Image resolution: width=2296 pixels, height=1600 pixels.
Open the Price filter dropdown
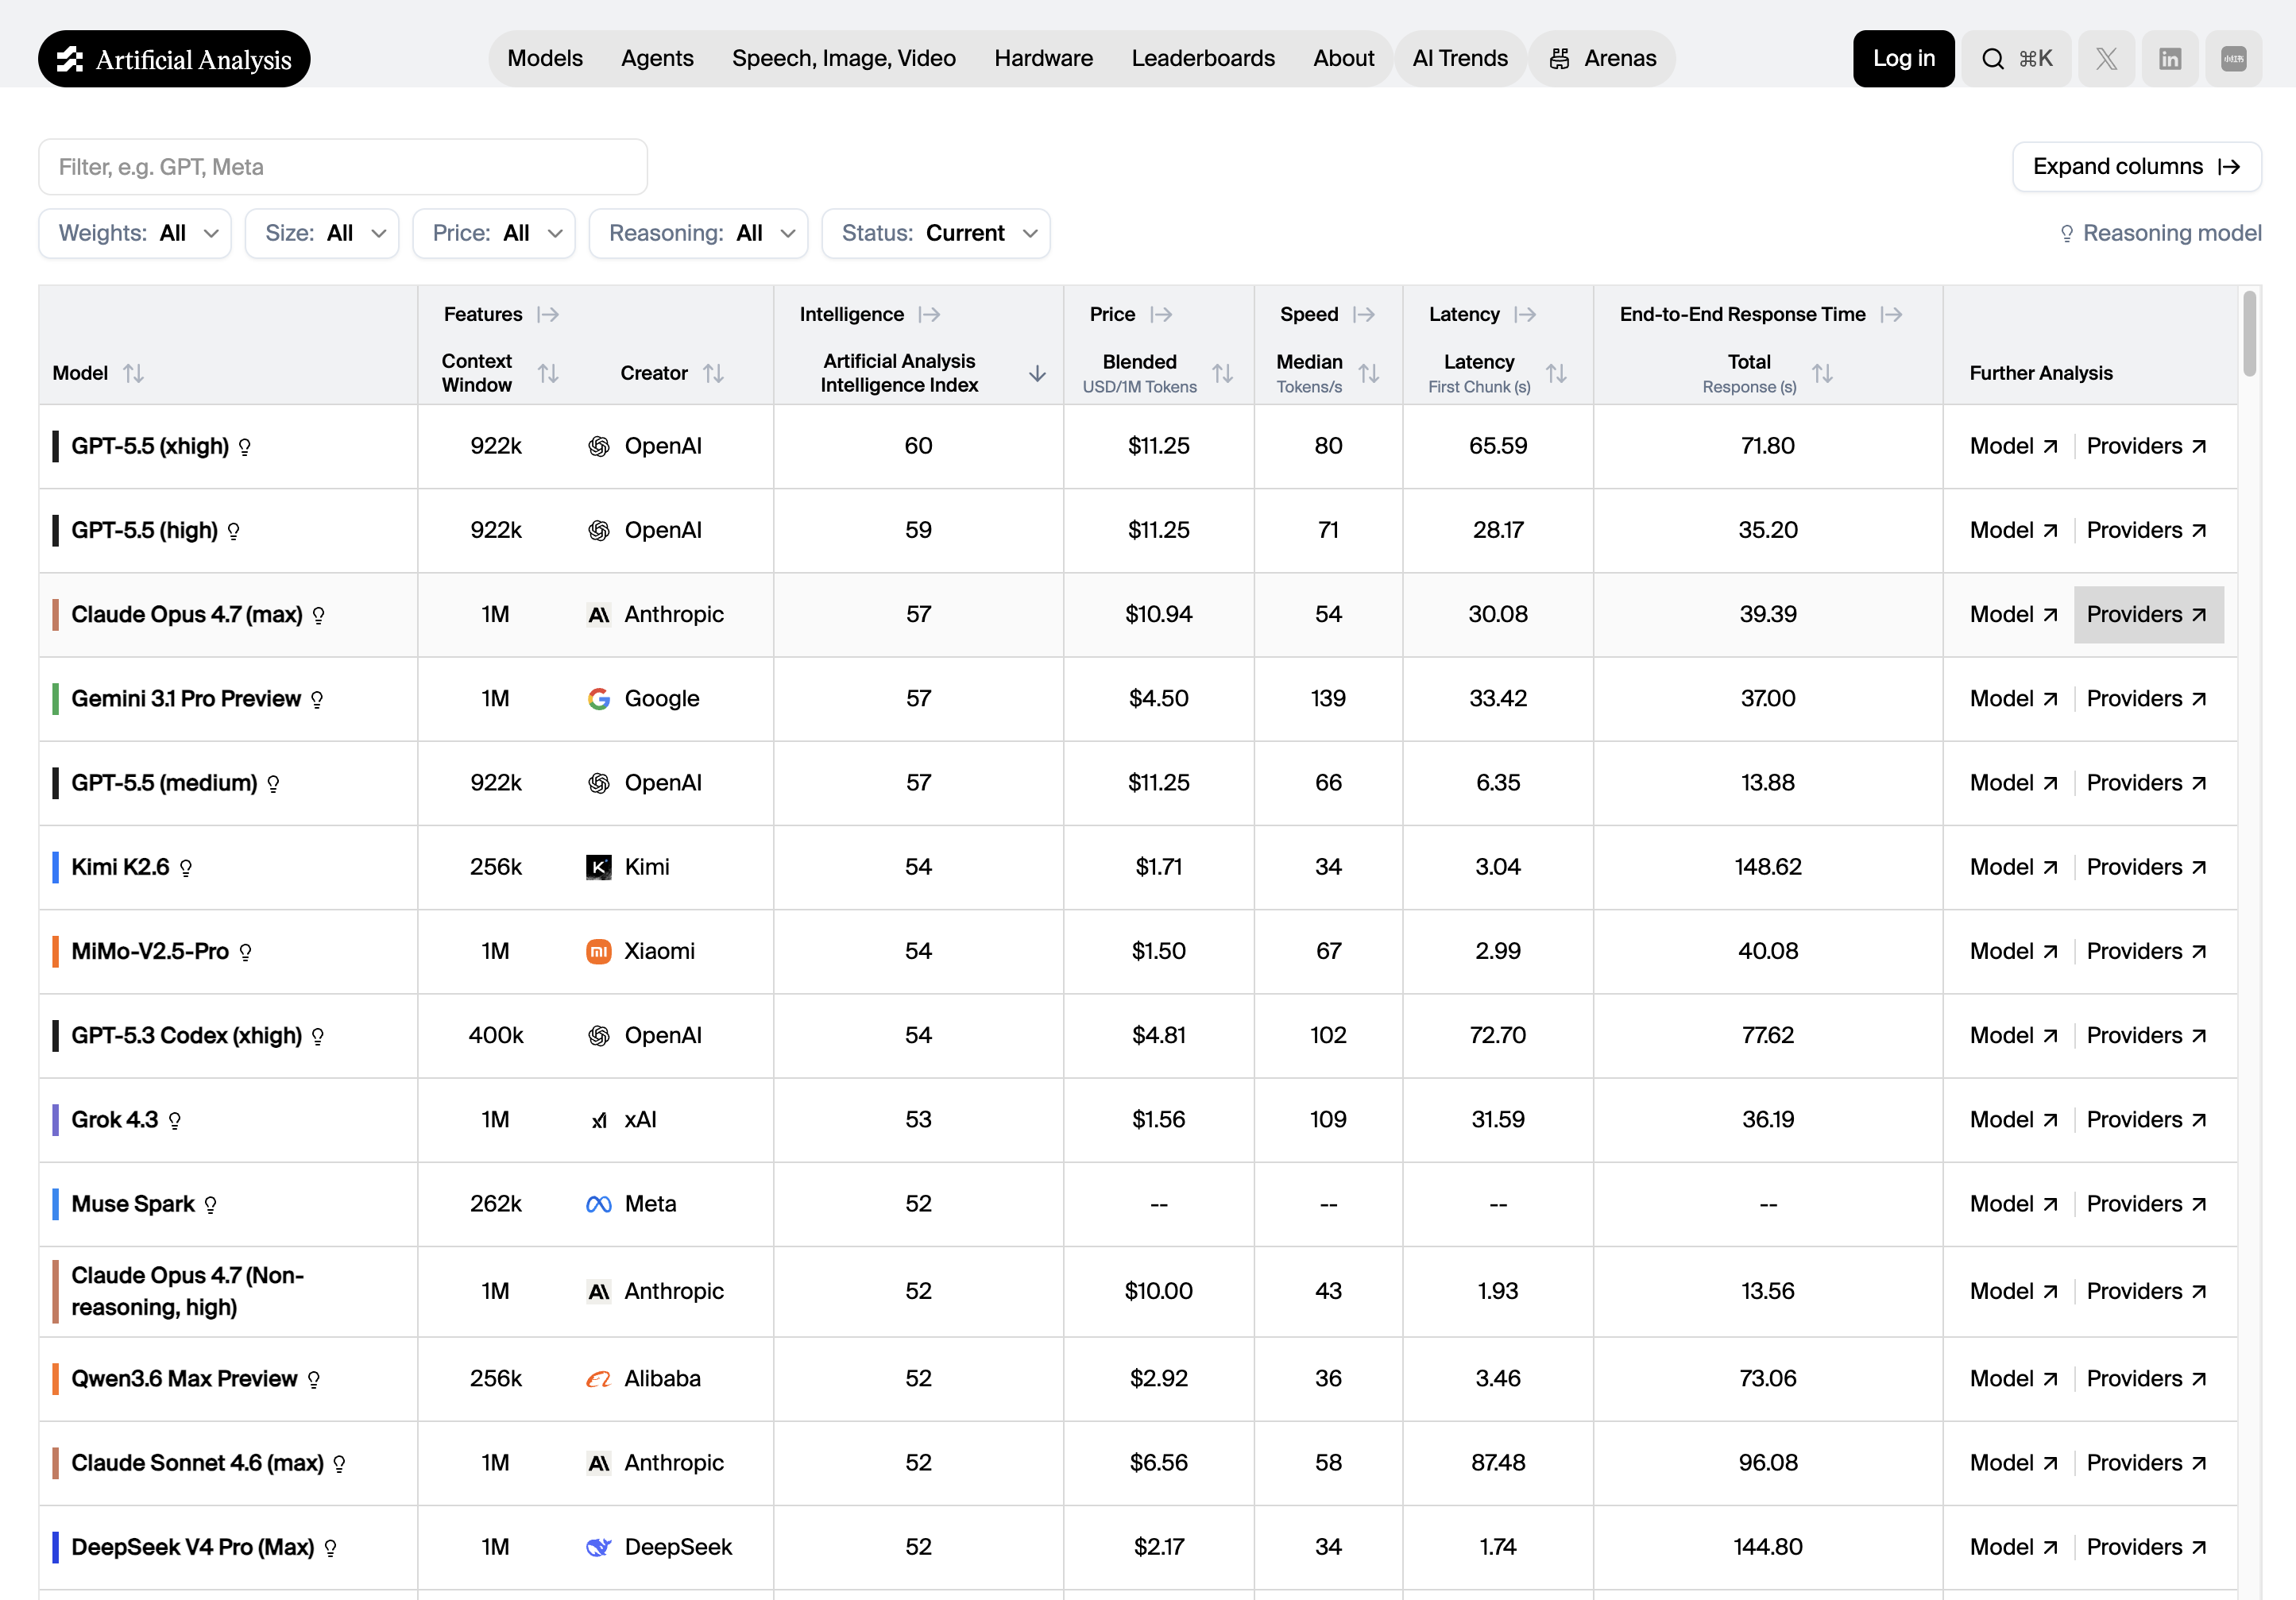[x=494, y=233]
